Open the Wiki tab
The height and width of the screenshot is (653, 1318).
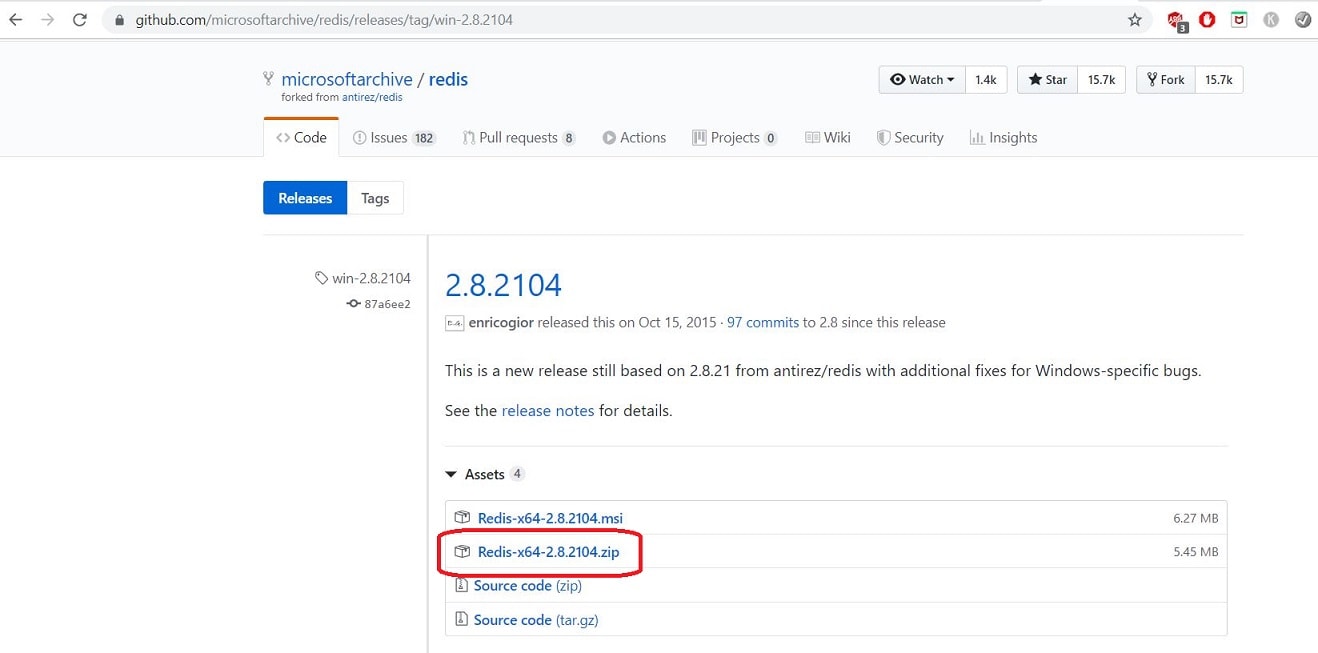pos(828,138)
